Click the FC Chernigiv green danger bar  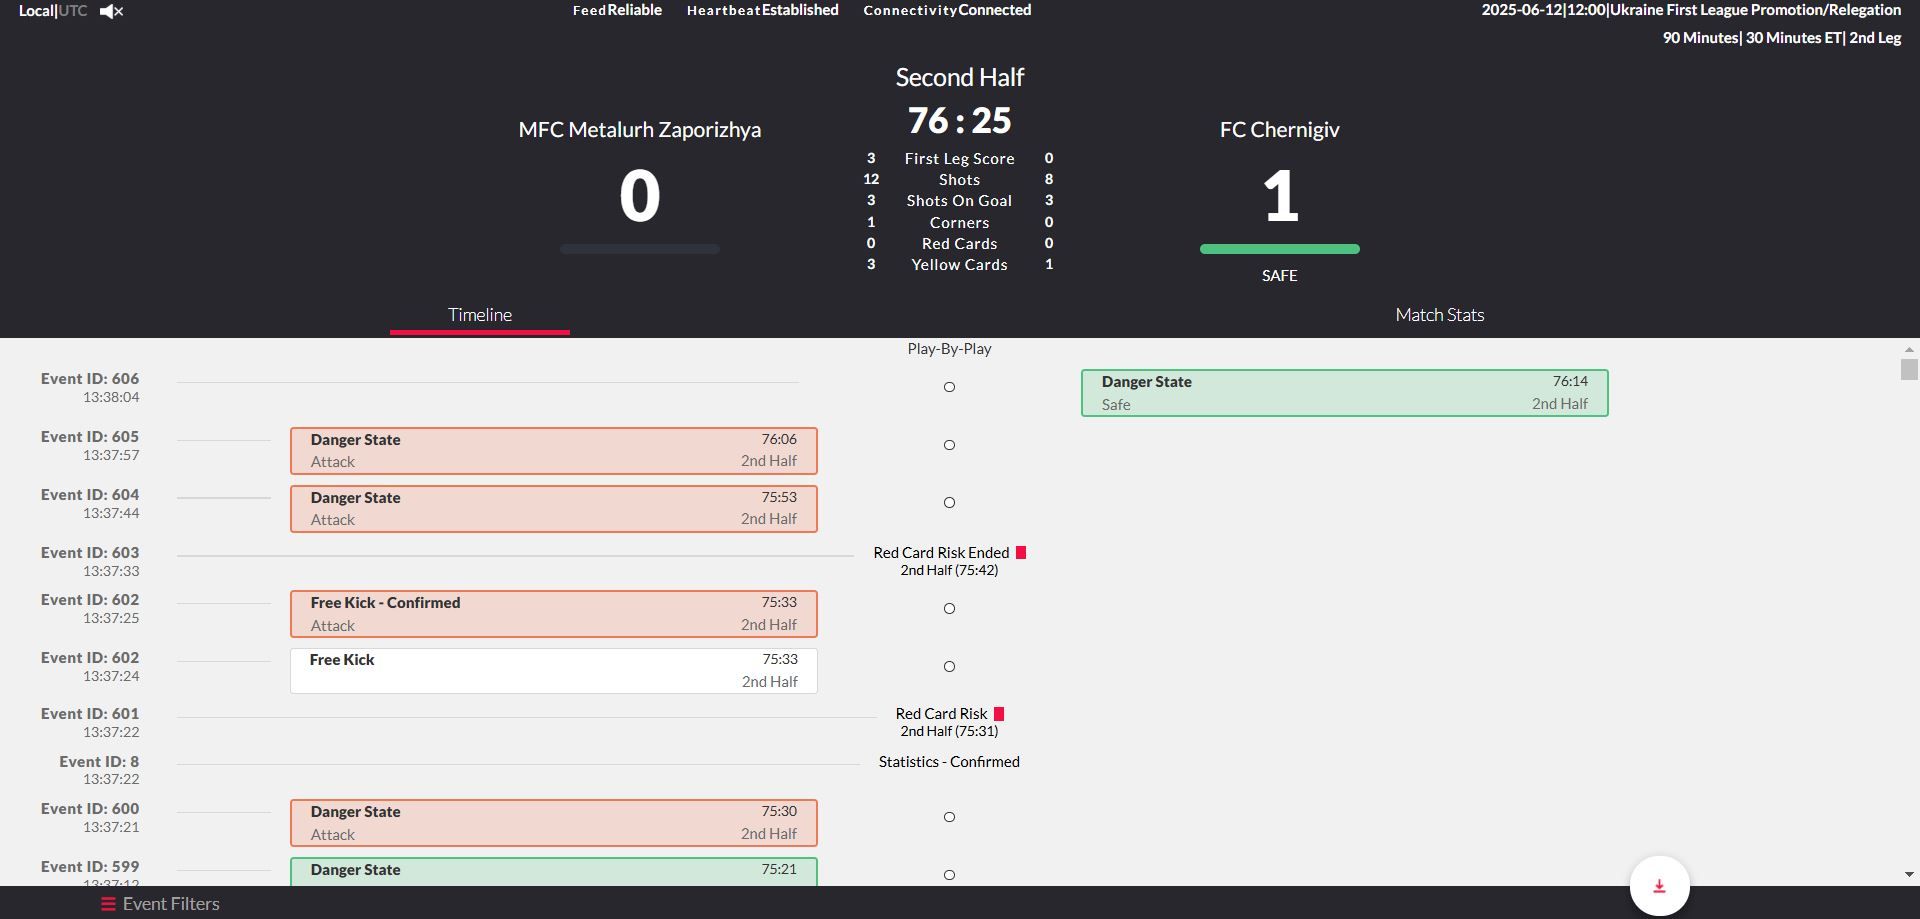pyautogui.click(x=1279, y=249)
